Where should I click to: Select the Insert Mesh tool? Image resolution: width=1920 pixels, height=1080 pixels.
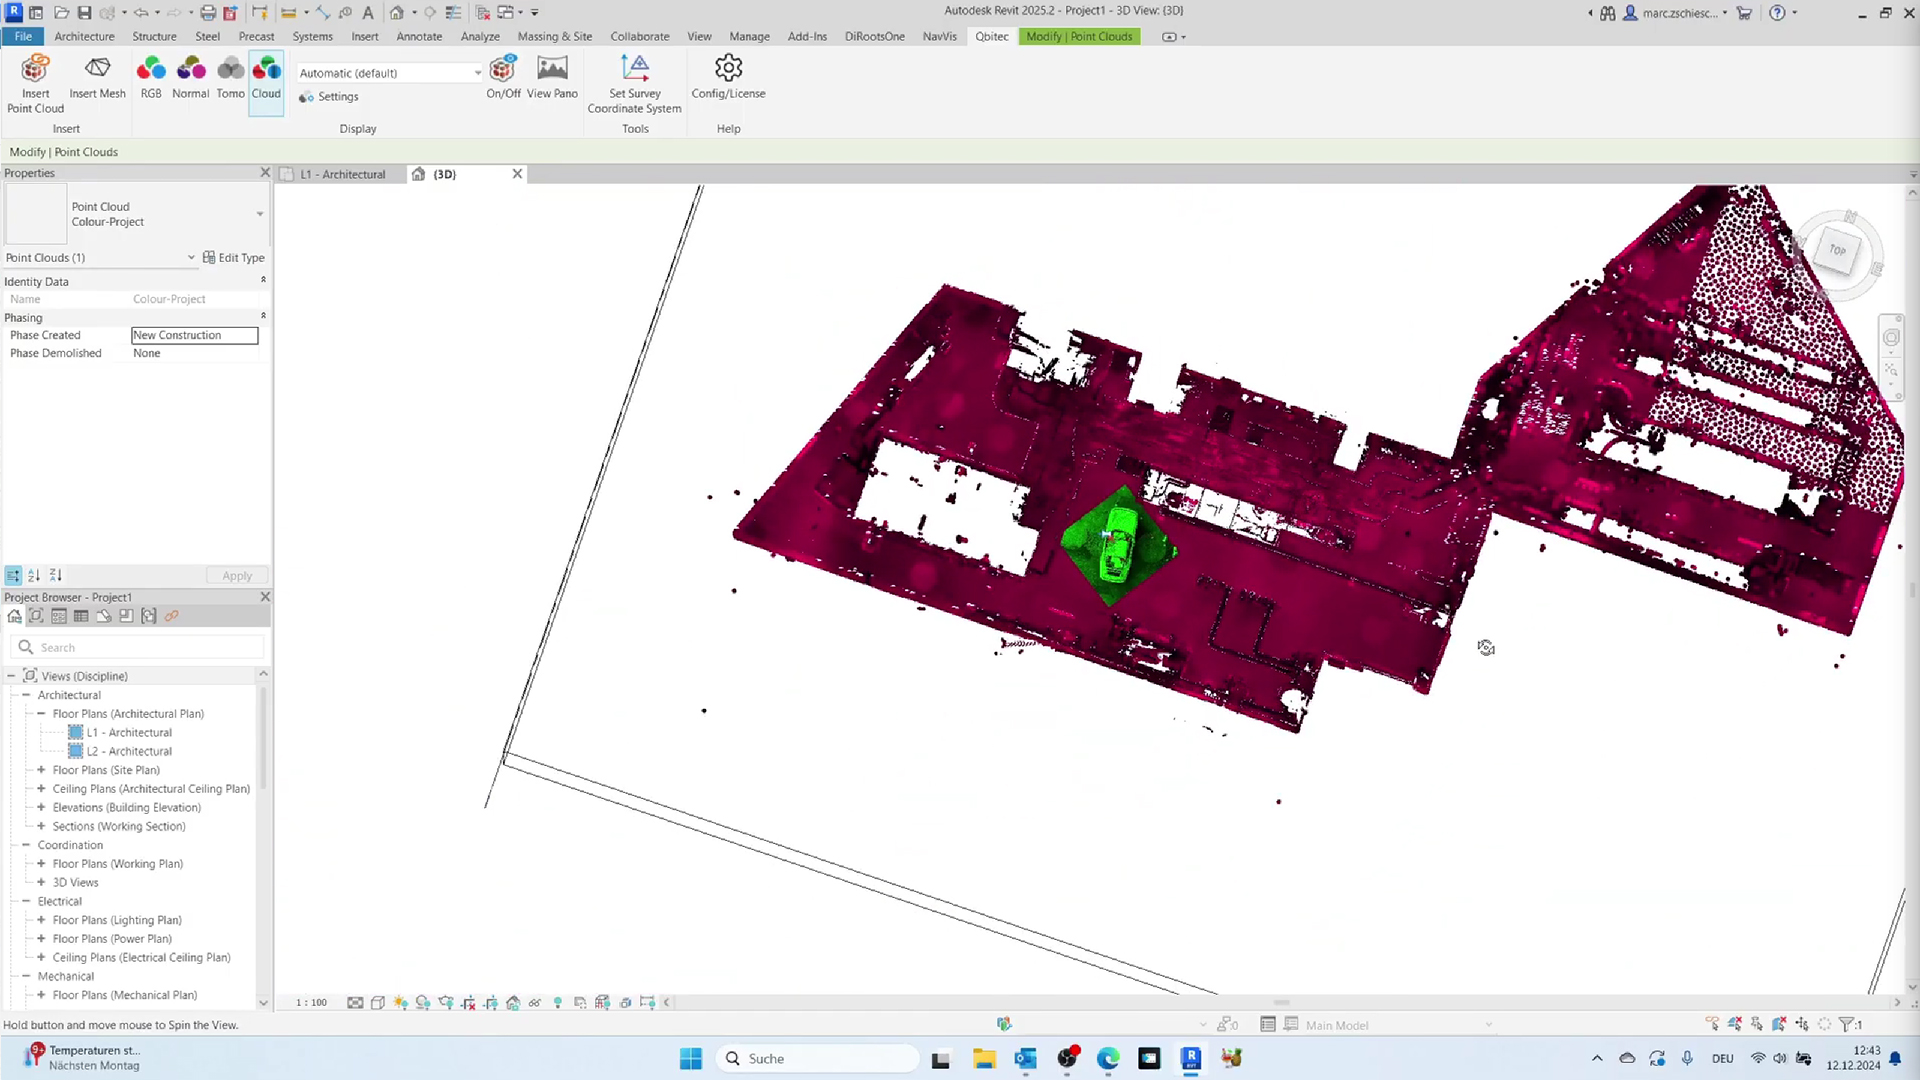pyautogui.click(x=97, y=77)
